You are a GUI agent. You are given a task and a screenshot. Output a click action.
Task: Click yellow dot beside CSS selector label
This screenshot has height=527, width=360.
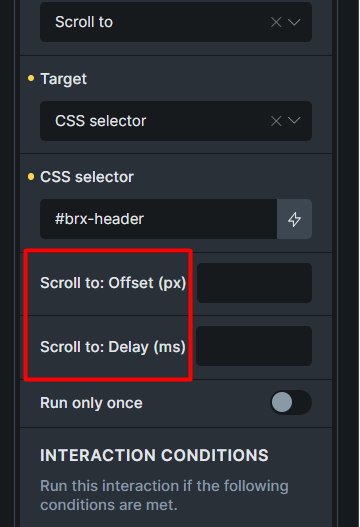[31, 177]
